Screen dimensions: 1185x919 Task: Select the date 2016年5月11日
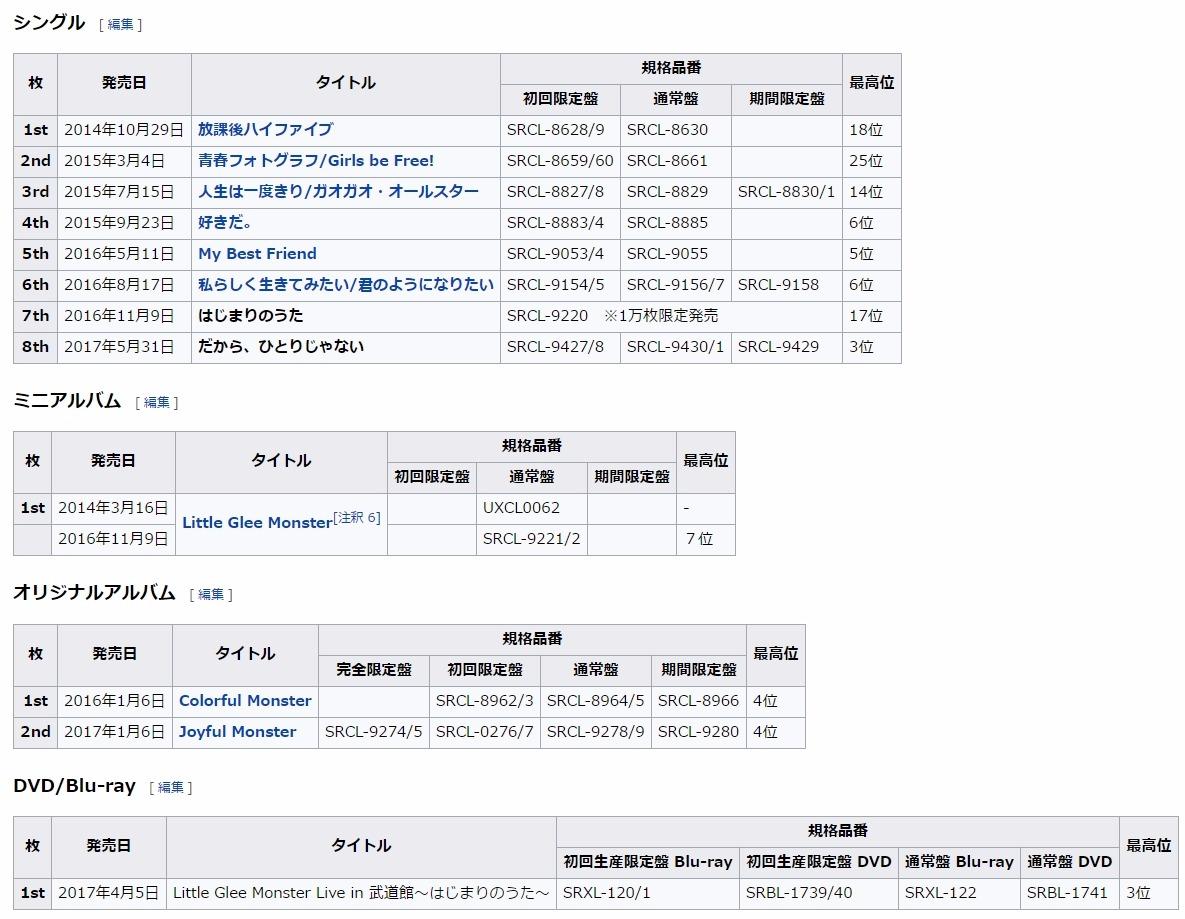tap(119, 253)
